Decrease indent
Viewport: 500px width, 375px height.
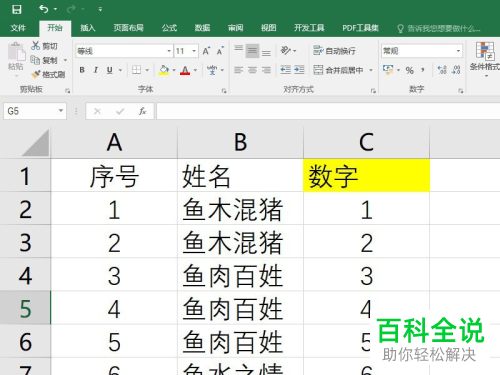click(x=285, y=70)
